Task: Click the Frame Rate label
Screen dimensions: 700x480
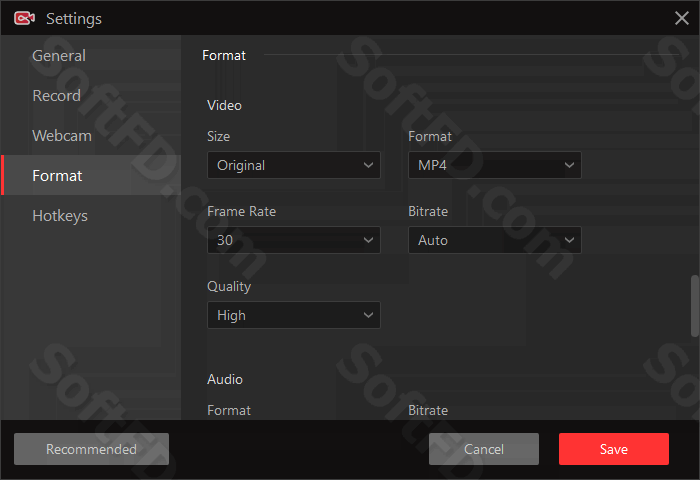Action: 242,211
